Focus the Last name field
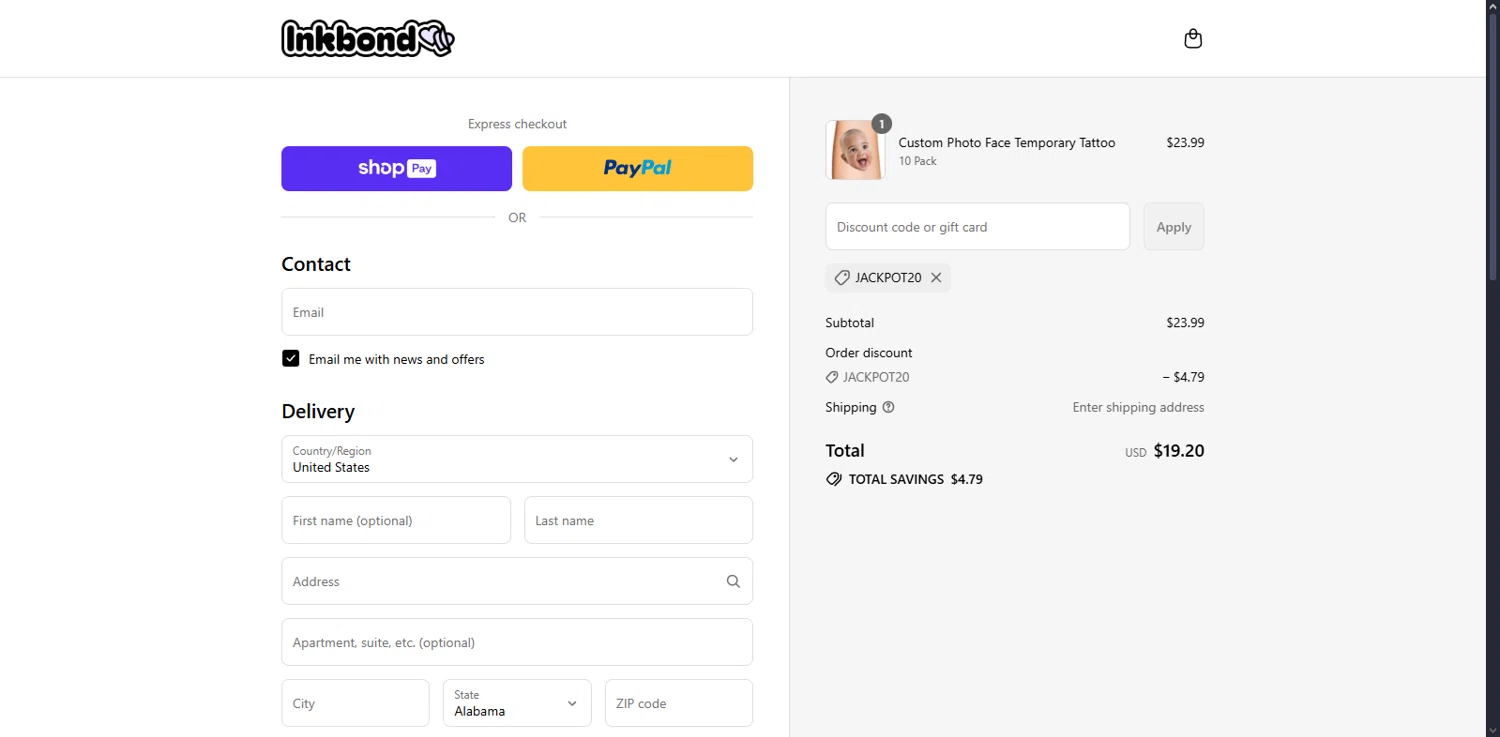 point(639,520)
